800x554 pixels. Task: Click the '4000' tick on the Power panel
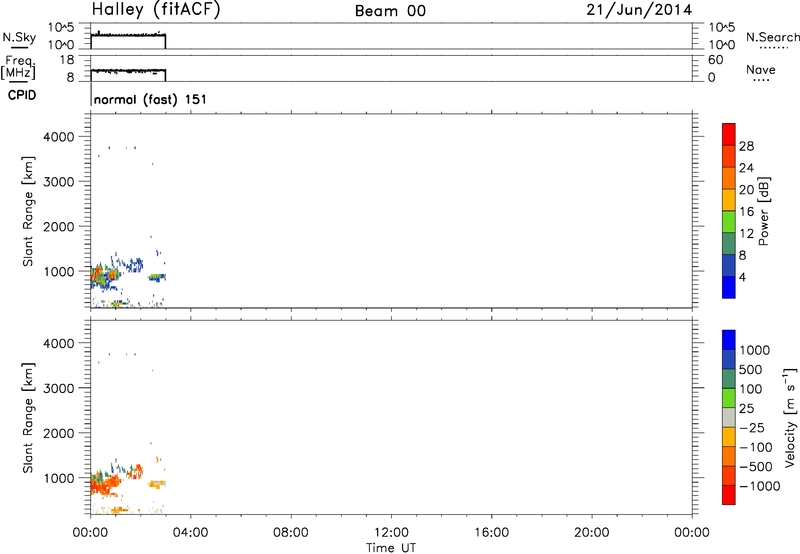pos(59,137)
